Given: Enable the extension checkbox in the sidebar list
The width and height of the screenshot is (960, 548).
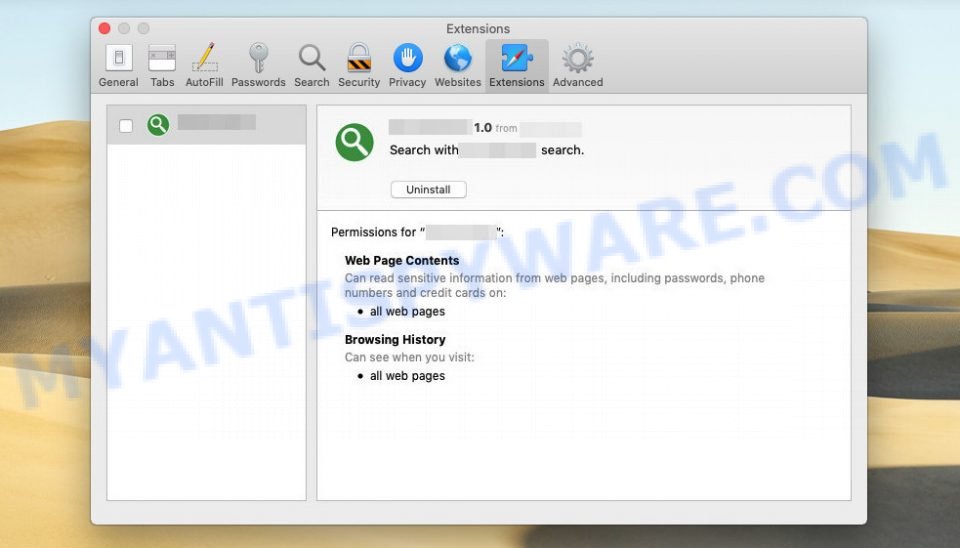Looking at the screenshot, I should point(126,126).
